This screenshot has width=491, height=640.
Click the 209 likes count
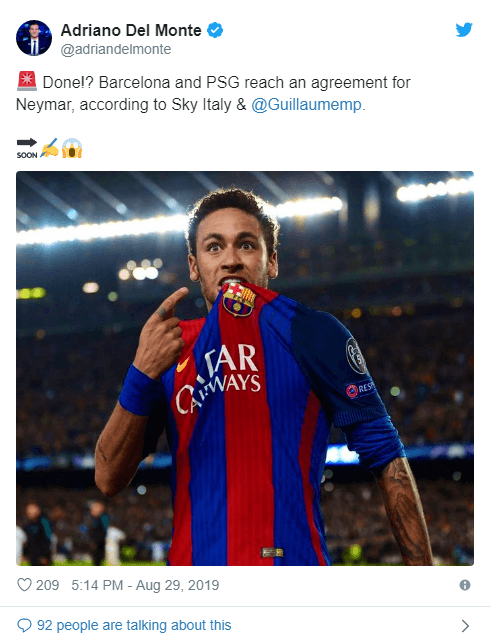[47, 585]
